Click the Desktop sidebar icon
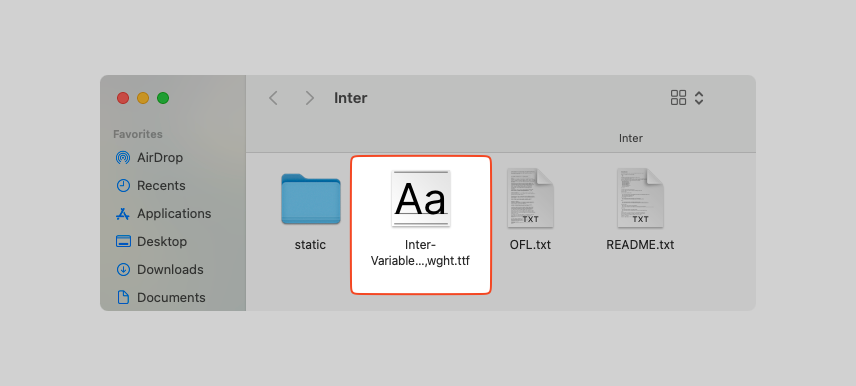Viewport: 856px width, 386px height. tap(123, 241)
